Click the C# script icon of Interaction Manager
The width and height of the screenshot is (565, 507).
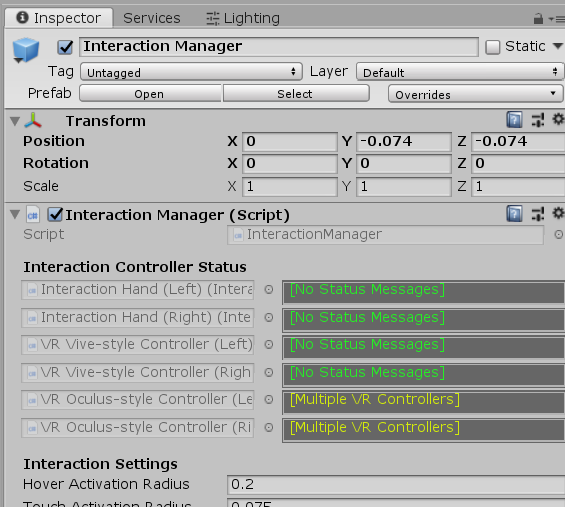32,215
